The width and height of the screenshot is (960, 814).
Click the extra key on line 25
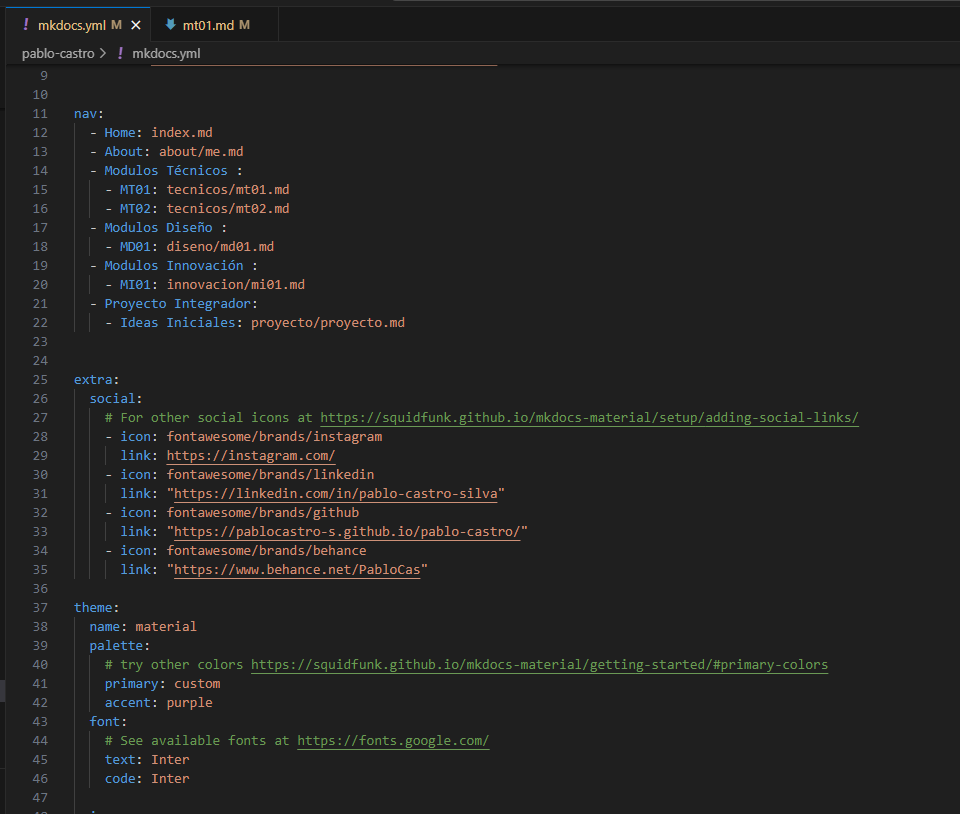pos(94,379)
